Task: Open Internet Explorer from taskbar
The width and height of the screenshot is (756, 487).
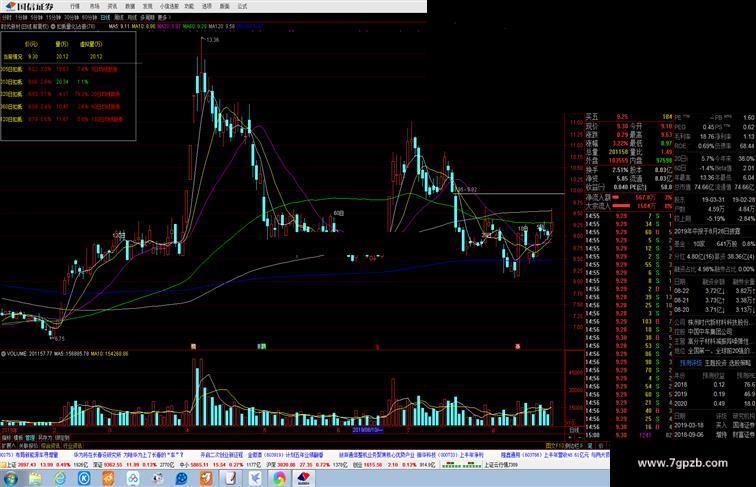Action: pos(60,478)
